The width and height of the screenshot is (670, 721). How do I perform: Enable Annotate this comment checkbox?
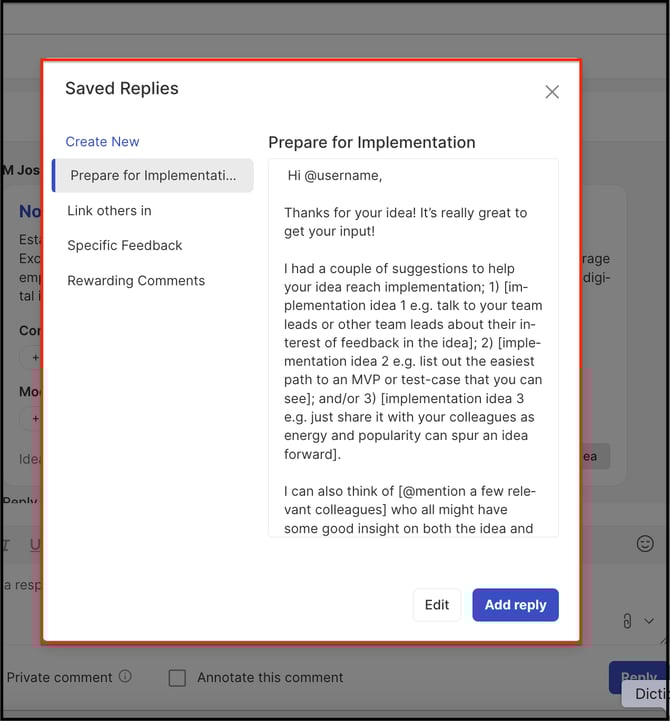pyautogui.click(x=177, y=678)
